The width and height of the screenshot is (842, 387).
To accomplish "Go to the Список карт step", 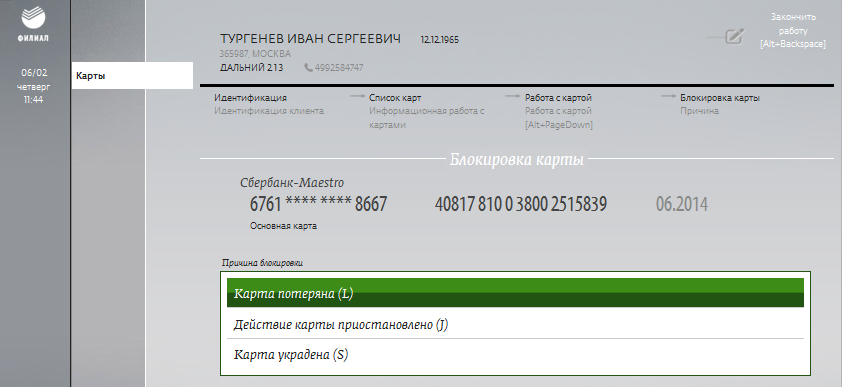I will pos(395,98).
